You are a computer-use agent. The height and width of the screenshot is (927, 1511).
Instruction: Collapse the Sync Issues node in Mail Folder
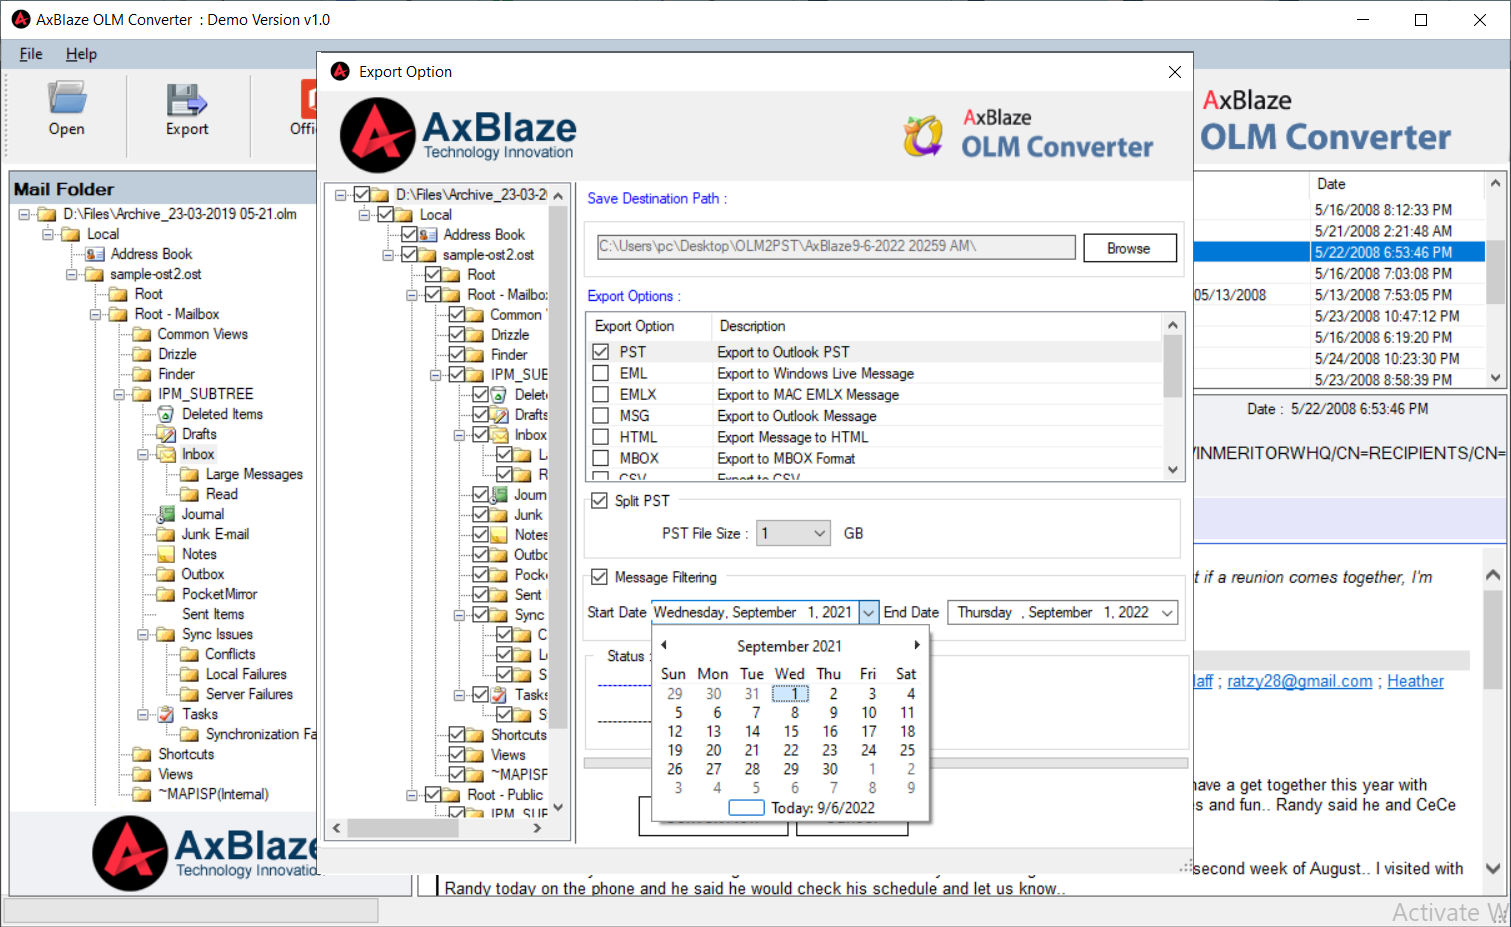pos(143,634)
